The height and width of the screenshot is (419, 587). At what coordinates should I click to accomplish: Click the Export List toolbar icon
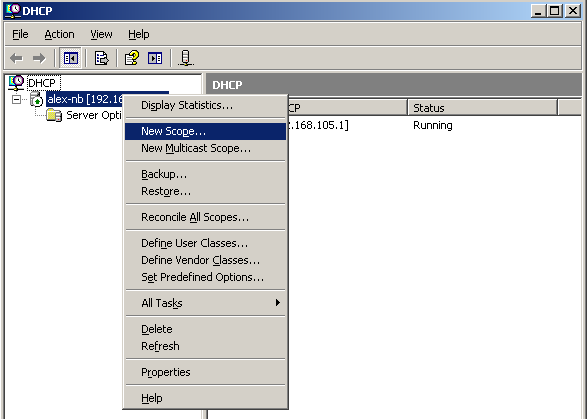click(x=101, y=58)
